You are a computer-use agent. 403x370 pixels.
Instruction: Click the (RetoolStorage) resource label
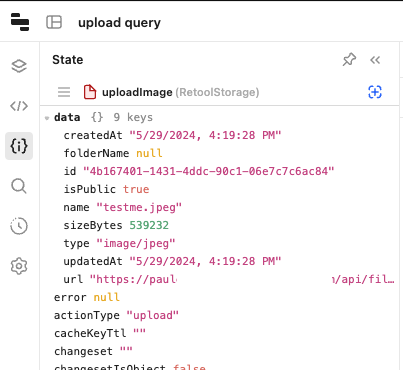tap(217, 92)
